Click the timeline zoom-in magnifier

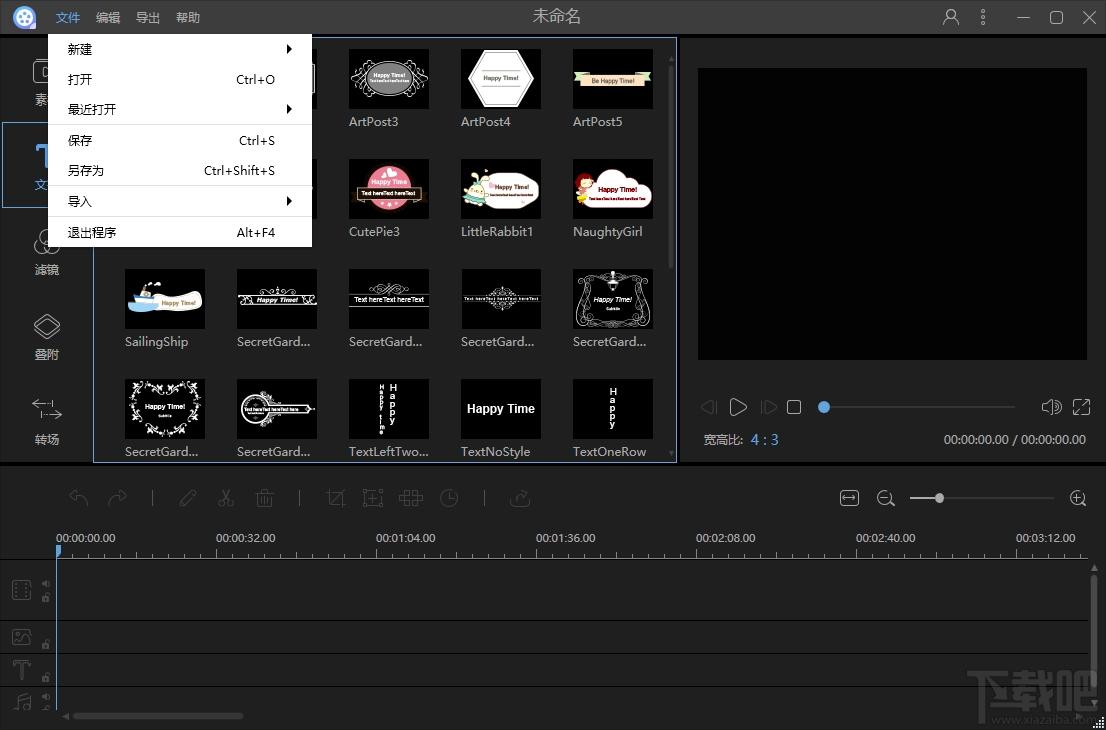pyautogui.click(x=1078, y=499)
